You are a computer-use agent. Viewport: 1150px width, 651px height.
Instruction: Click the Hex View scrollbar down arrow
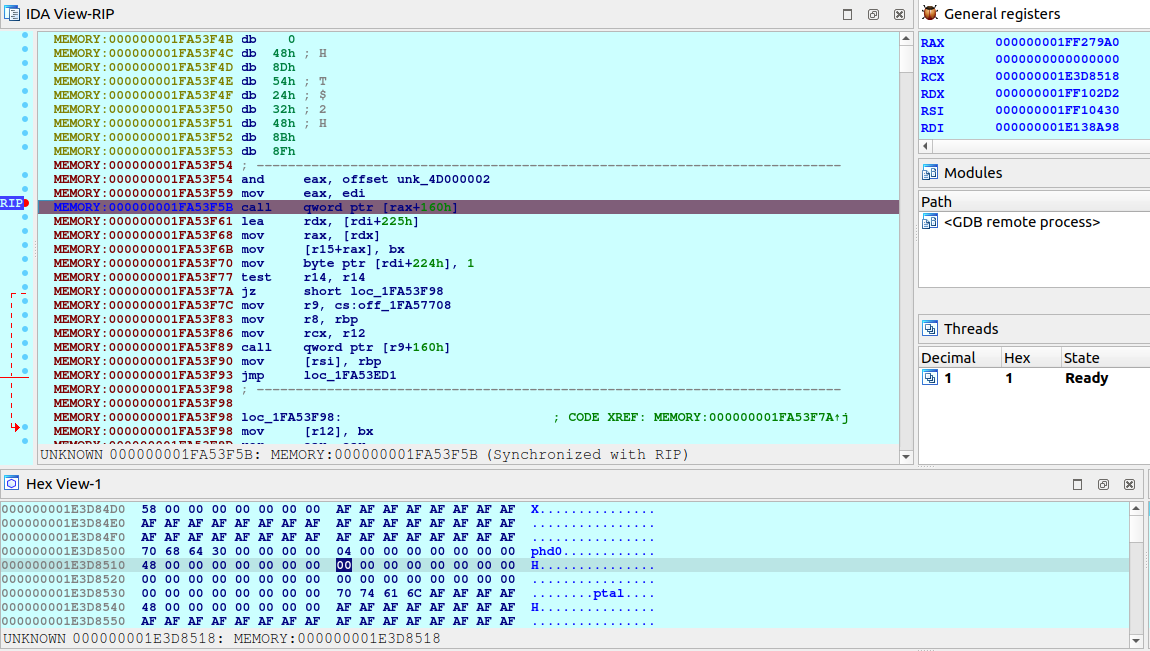pos(1136,640)
